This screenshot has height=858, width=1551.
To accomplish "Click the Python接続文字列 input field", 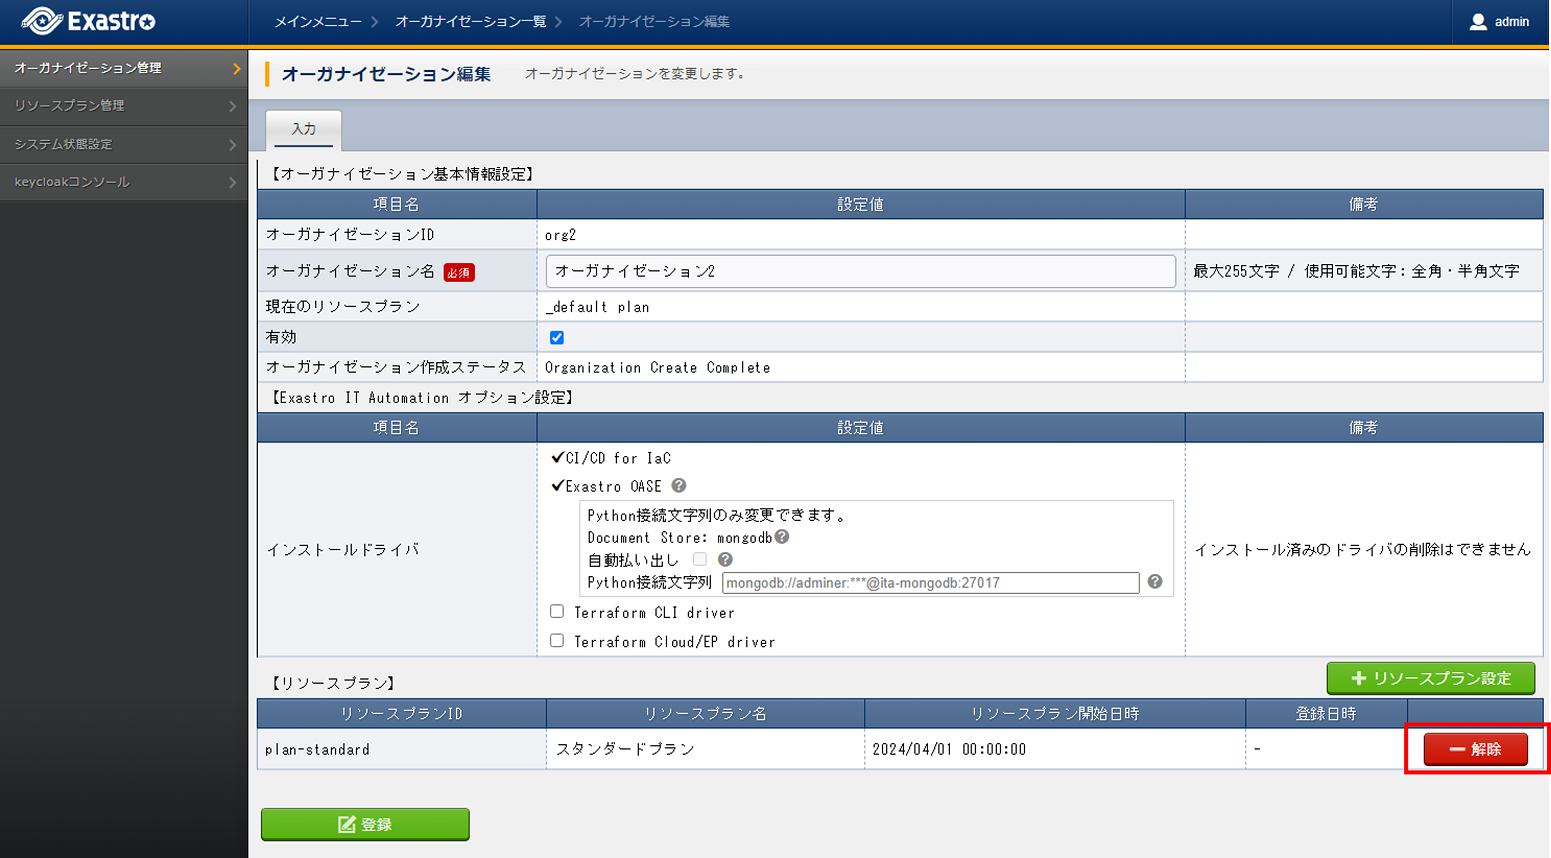I will (x=930, y=583).
